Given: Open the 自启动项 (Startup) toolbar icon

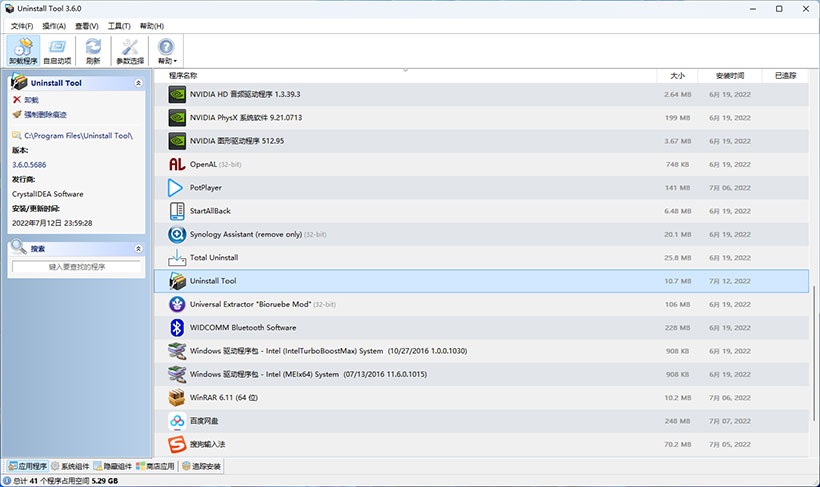Looking at the screenshot, I should (x=57, y=50).
